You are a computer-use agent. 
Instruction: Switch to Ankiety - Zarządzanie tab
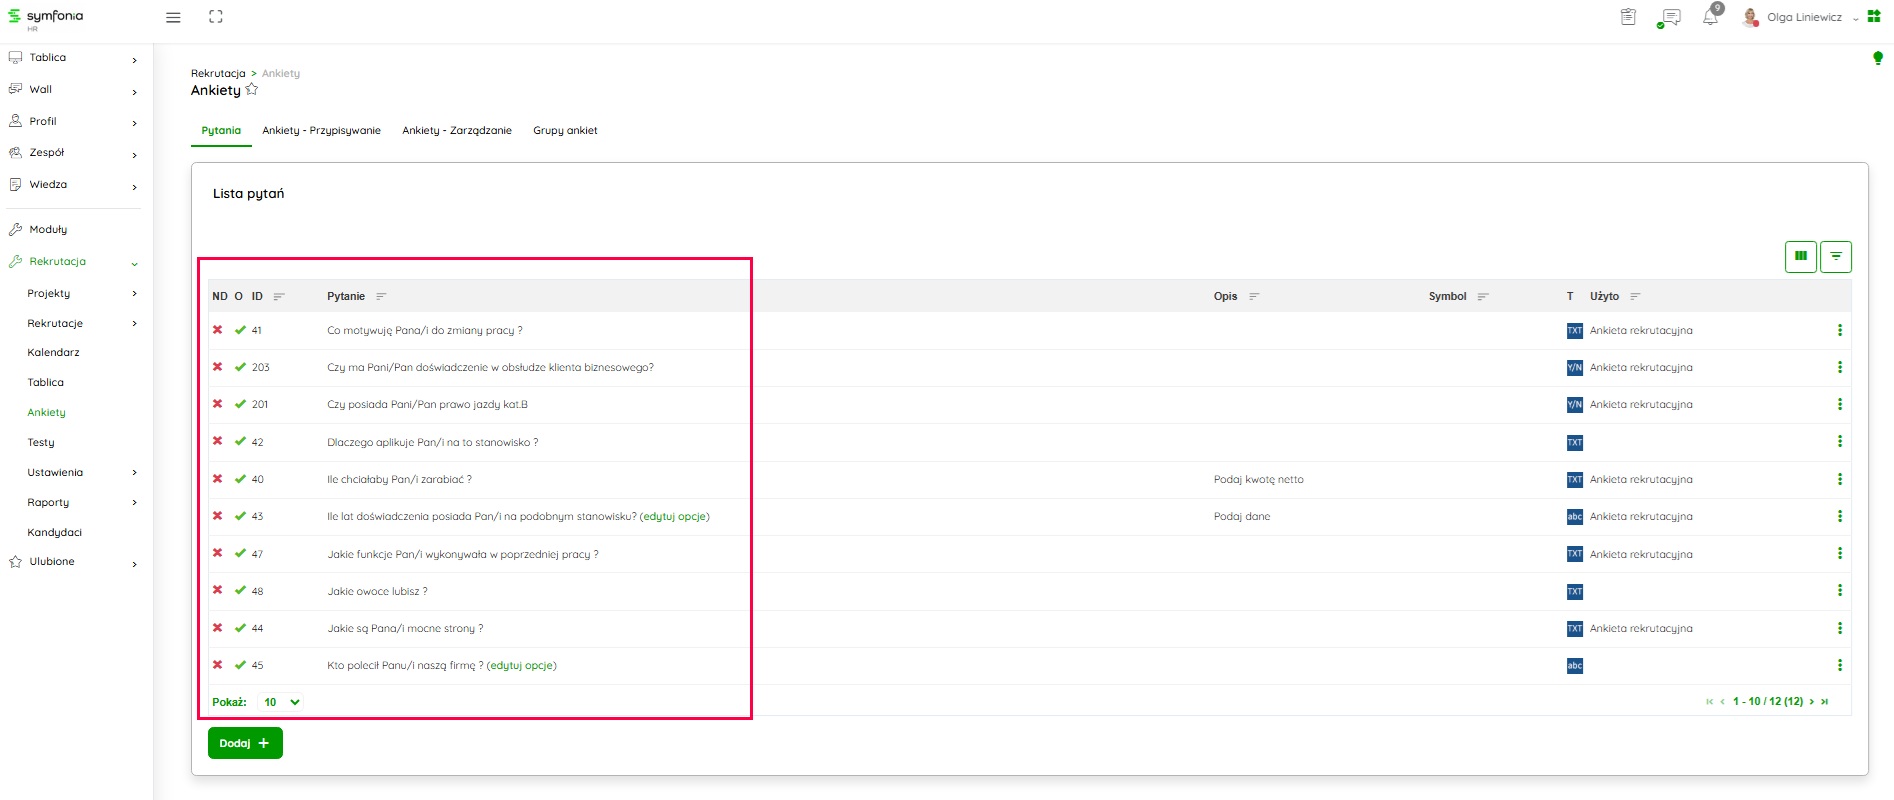[x=456, y=130]
